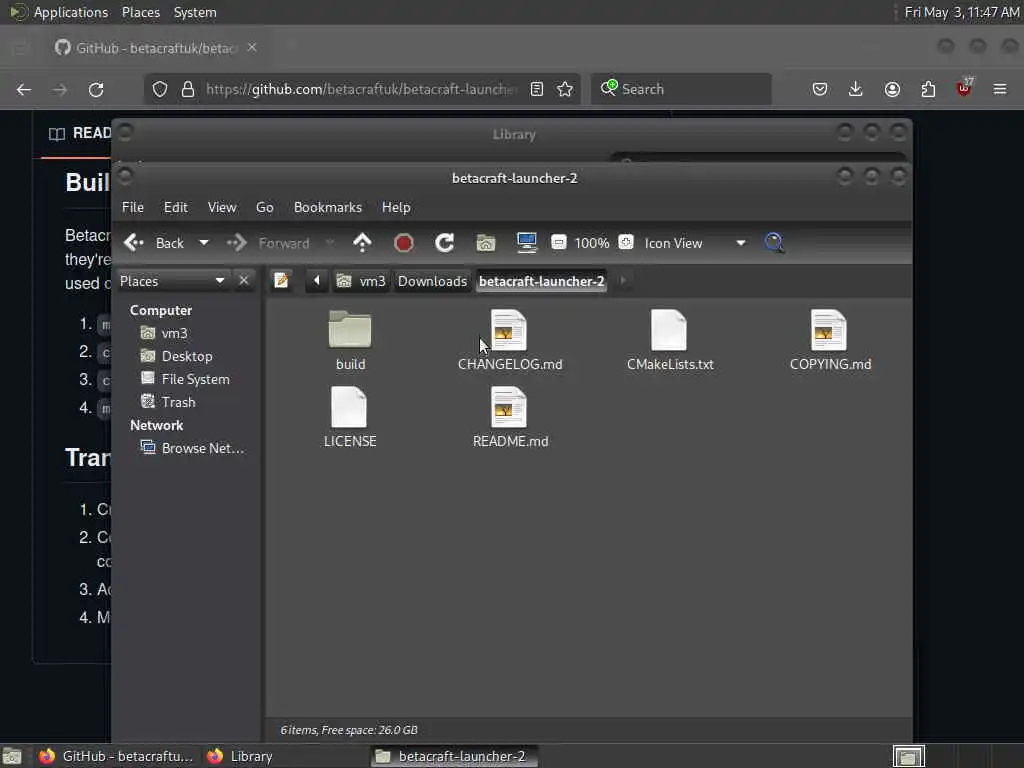Select CMakeLists.txt file
Screen dimensions: 1024x768
670,340
